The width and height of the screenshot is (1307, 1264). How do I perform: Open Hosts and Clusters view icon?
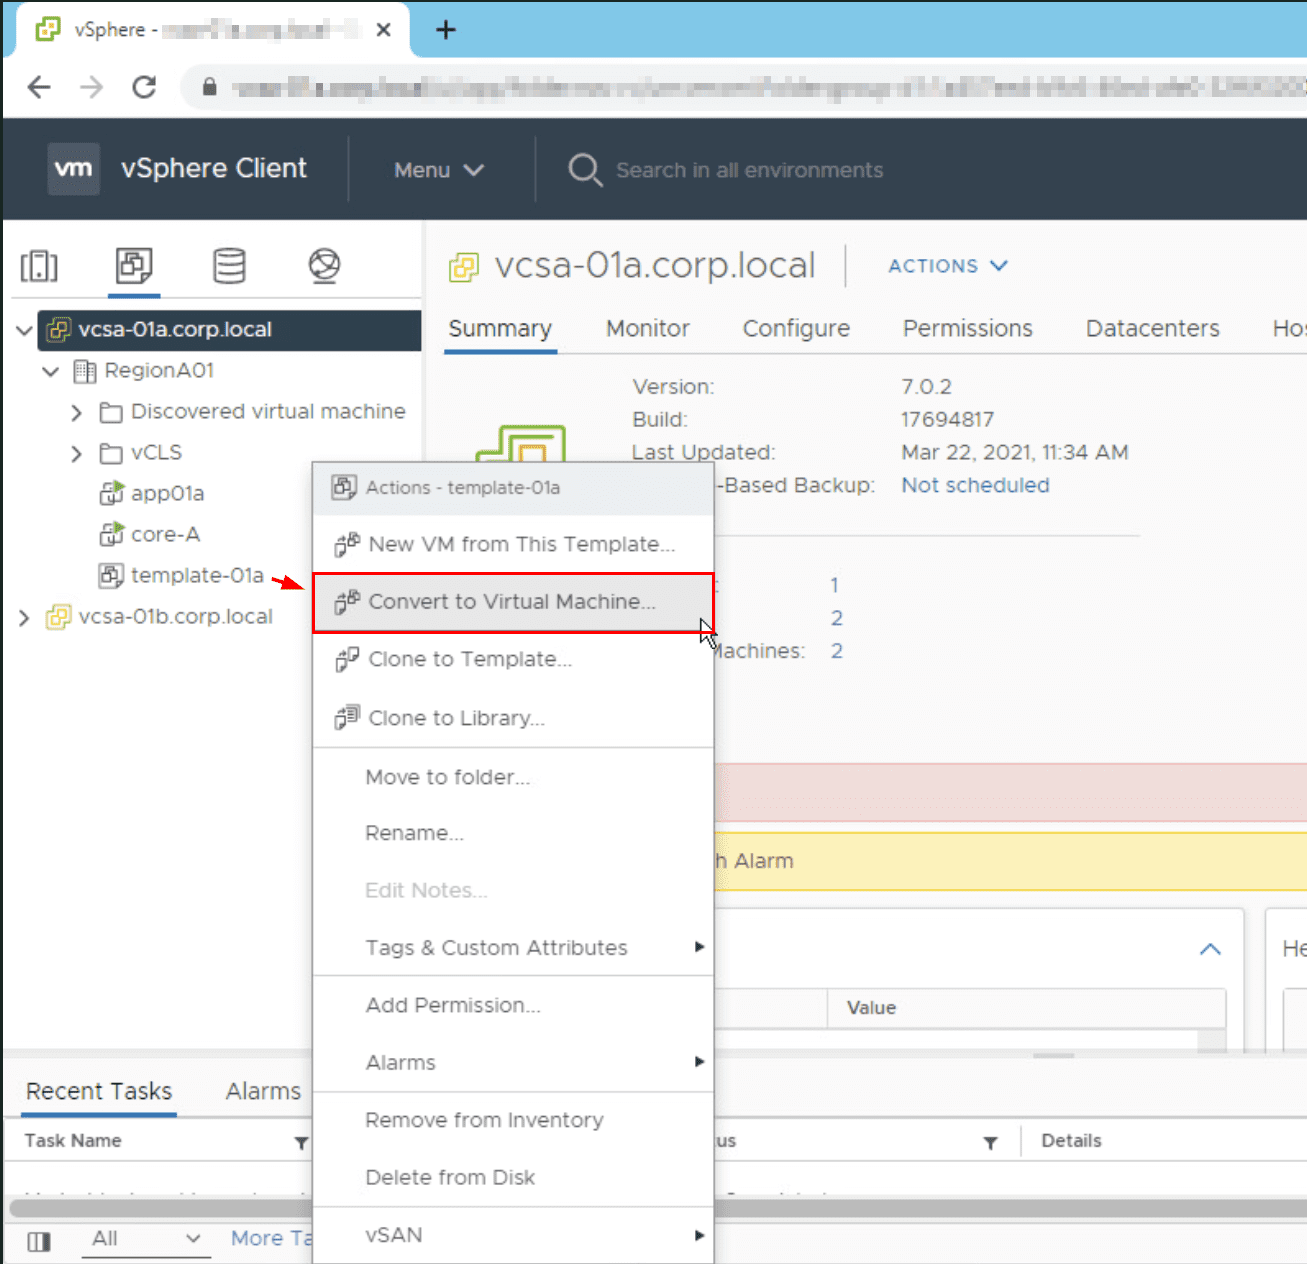pyautogui.click(x=39, y=266)
